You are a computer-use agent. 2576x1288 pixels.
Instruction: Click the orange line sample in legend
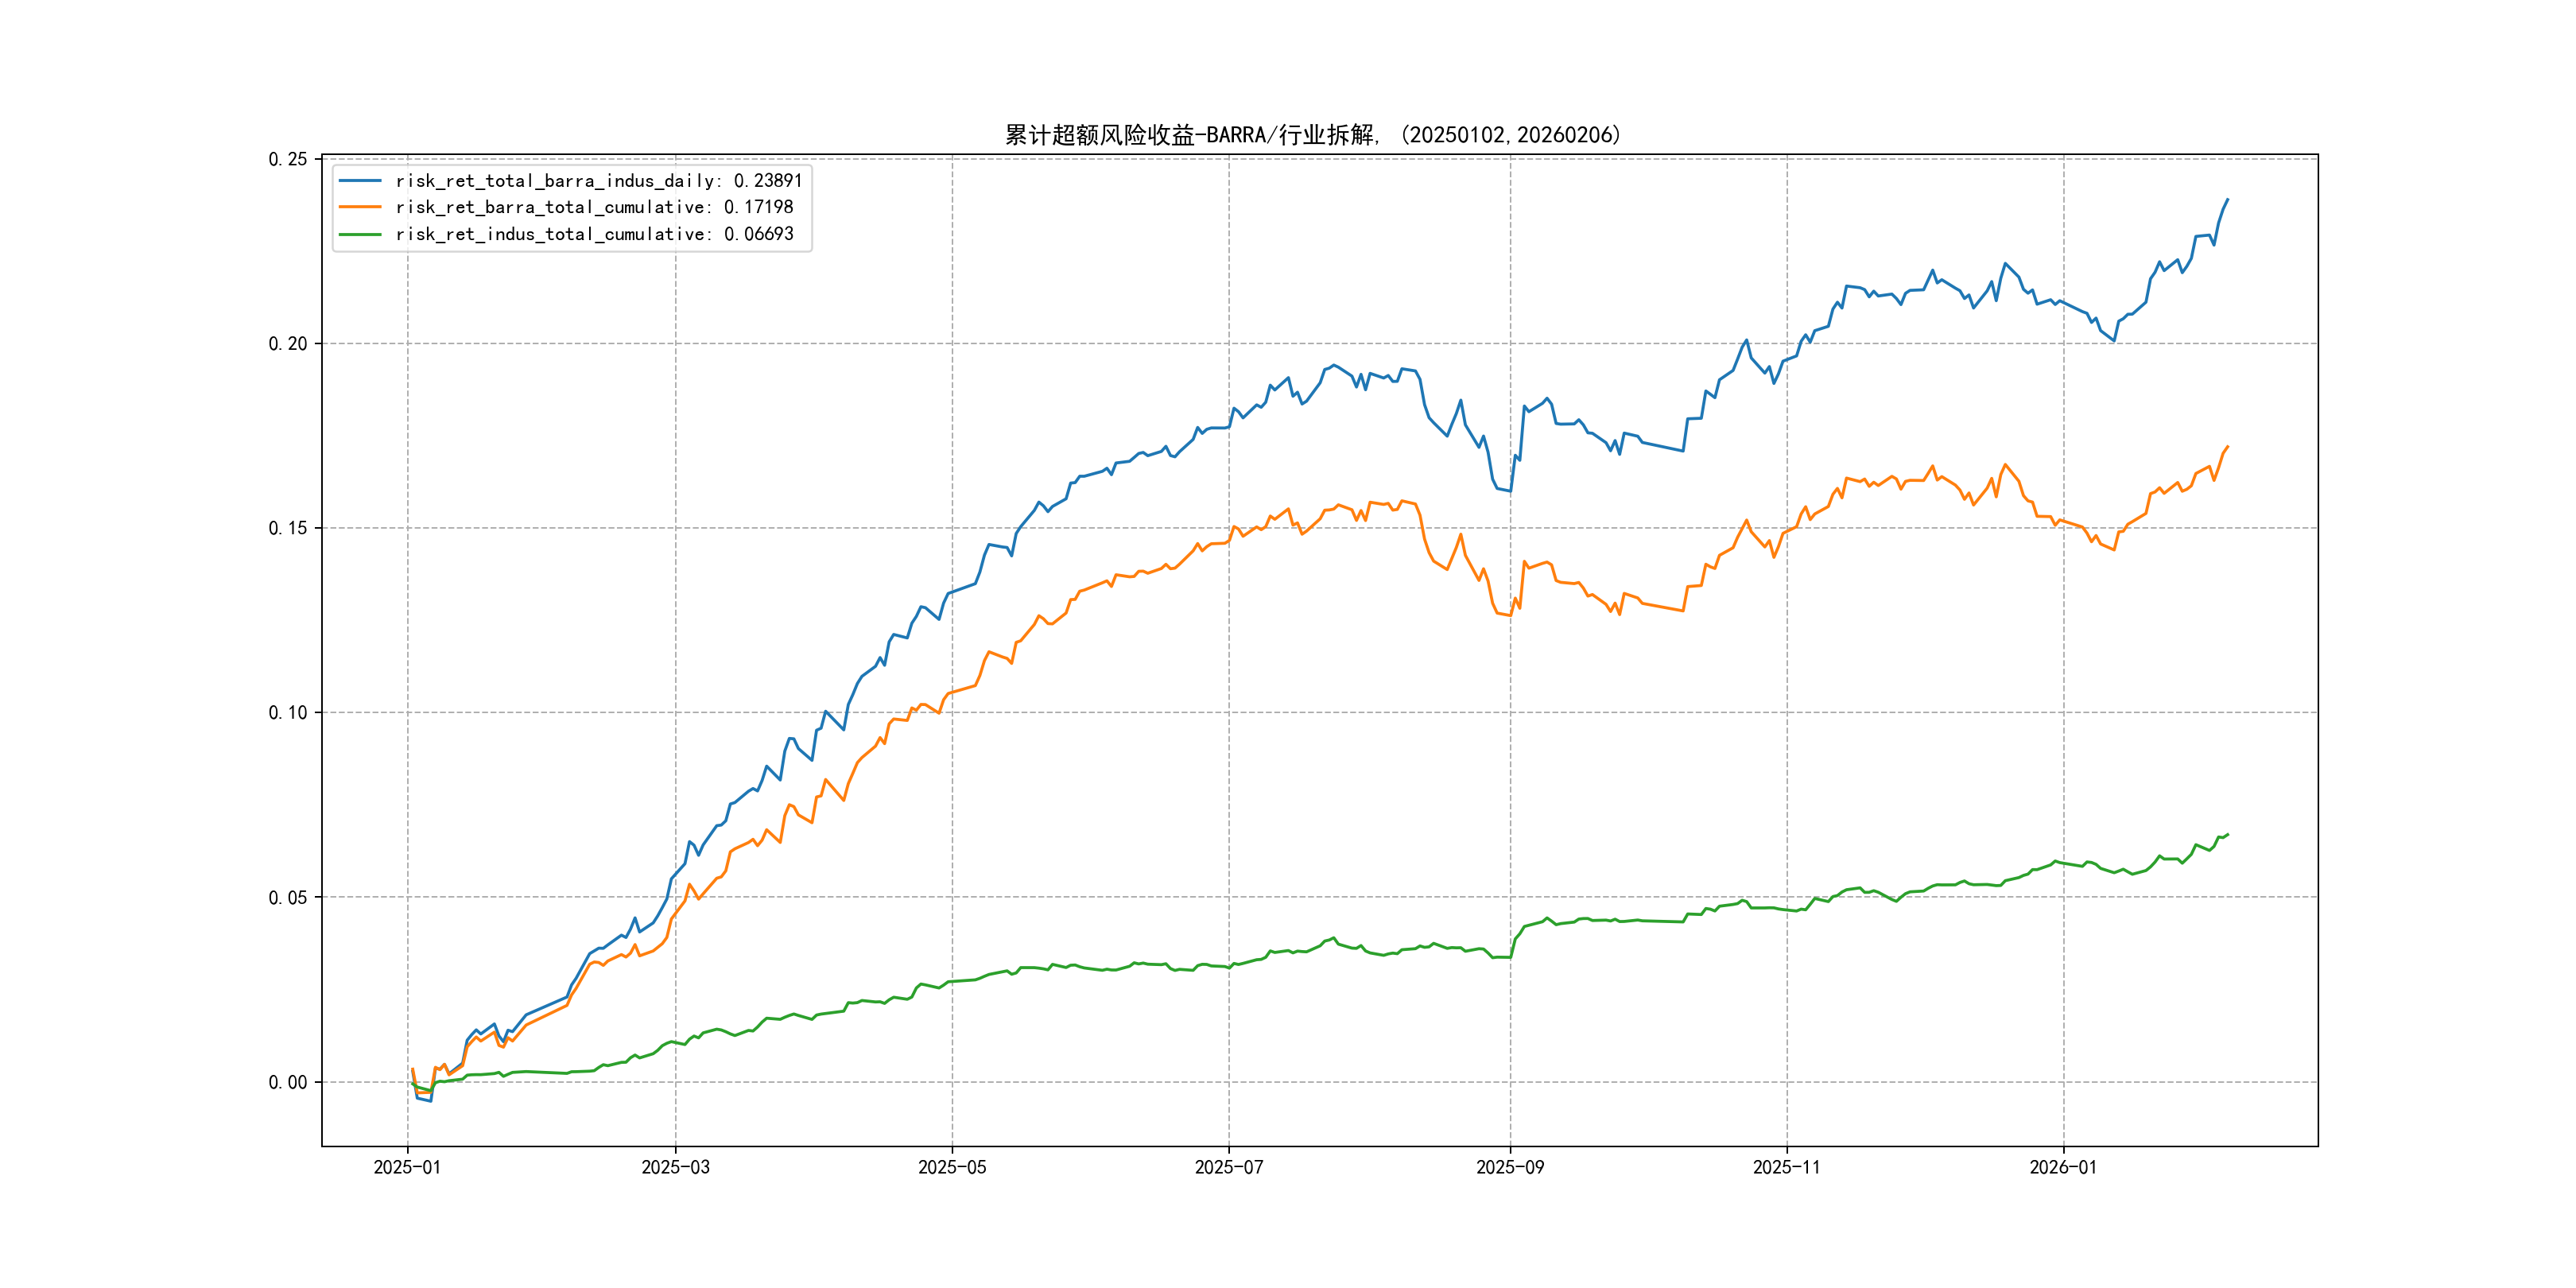[360, 207]
